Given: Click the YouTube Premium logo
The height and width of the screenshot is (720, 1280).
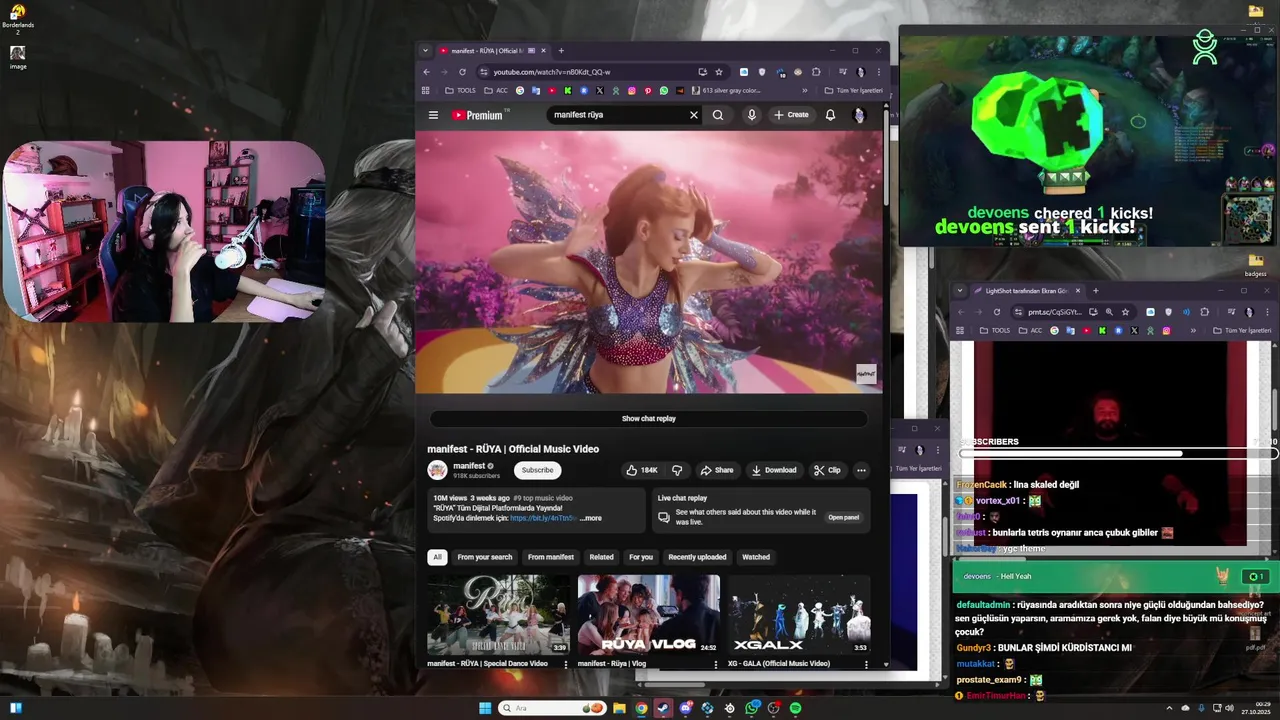Looking at the screenshot, I should click(x=479, y=115).
